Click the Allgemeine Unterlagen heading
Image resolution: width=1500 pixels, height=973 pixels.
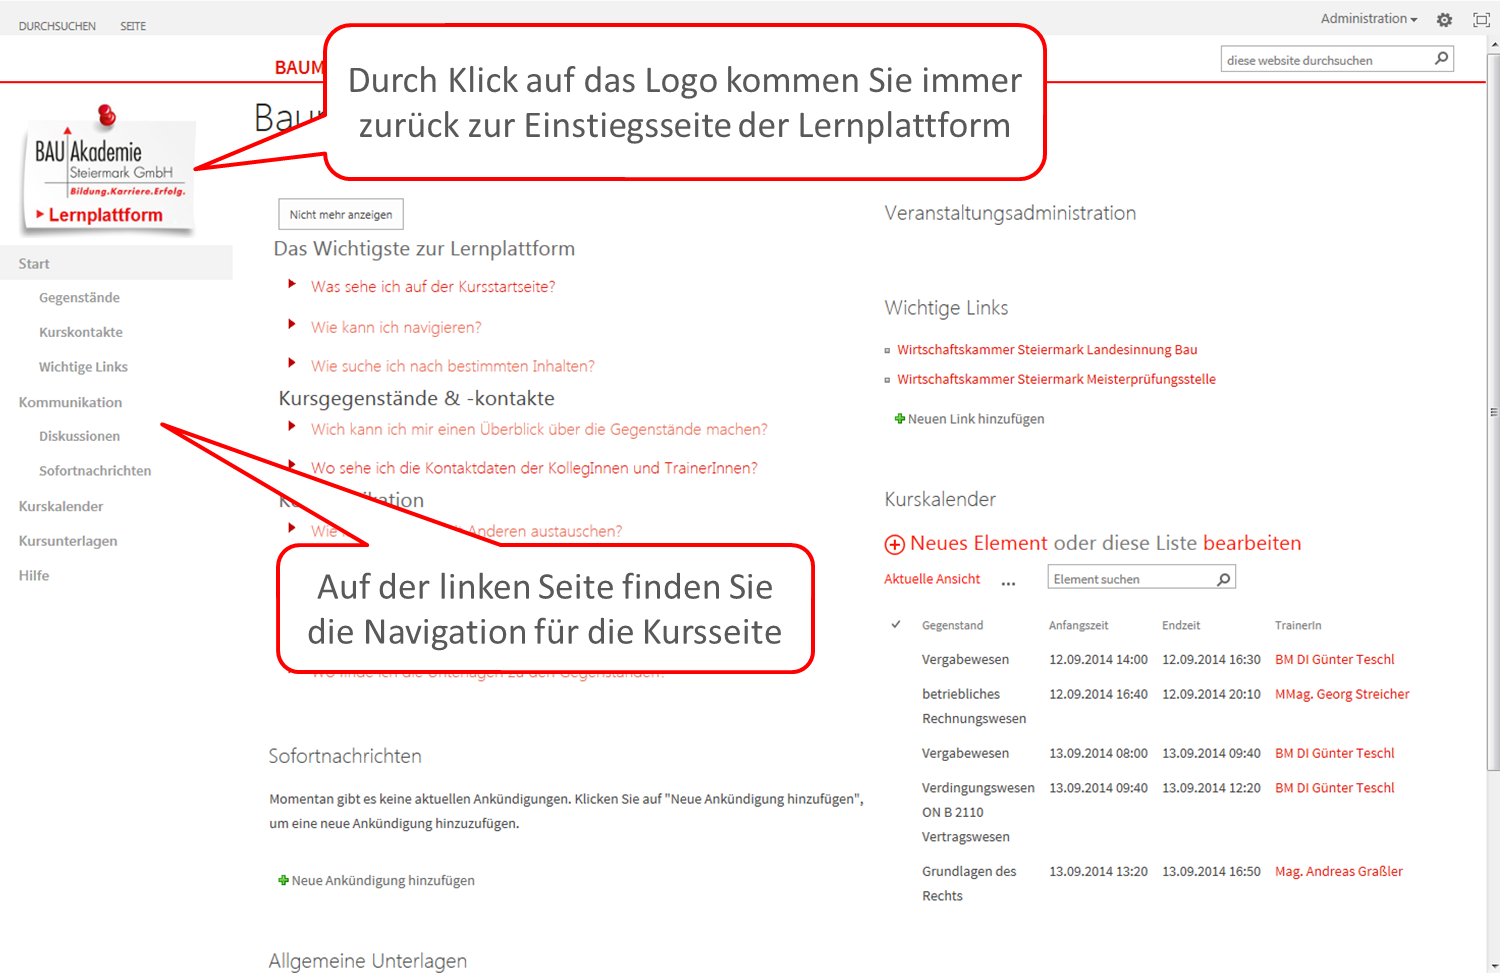pyautogui.click(x=368, y=961)
